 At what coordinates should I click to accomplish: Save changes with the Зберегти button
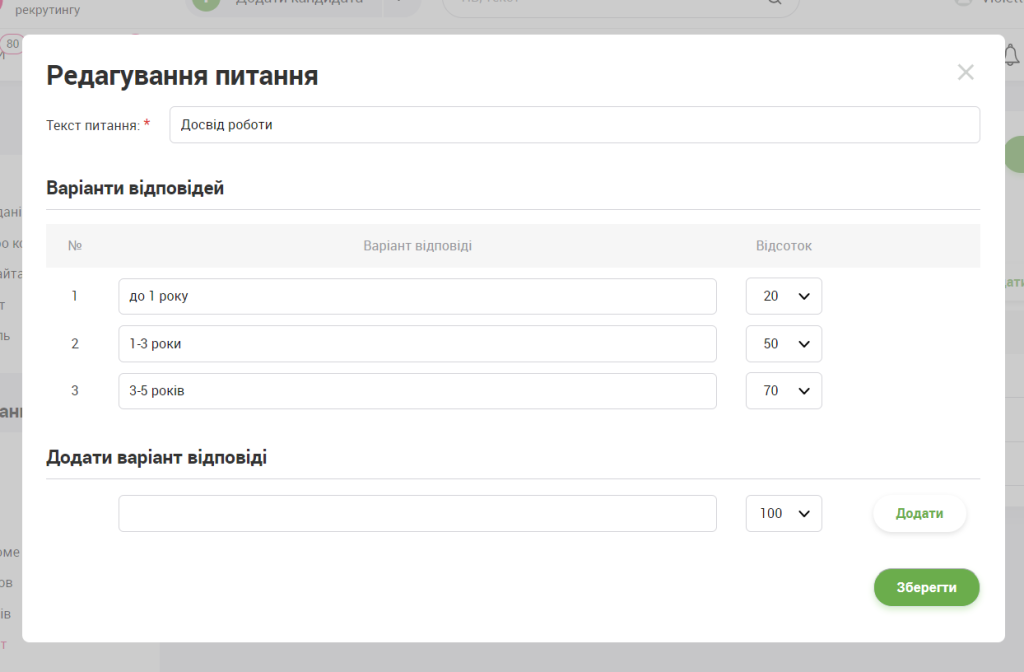[927, 587]
